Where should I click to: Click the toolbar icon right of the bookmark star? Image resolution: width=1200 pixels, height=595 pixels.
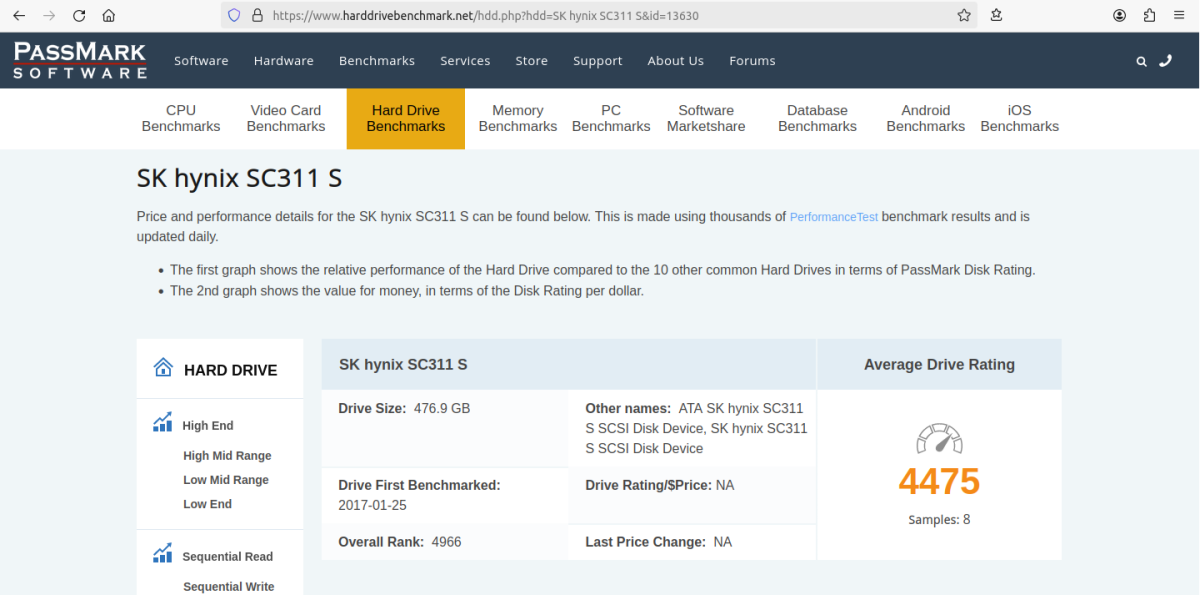pyautogui.click(x=996, y=16)
